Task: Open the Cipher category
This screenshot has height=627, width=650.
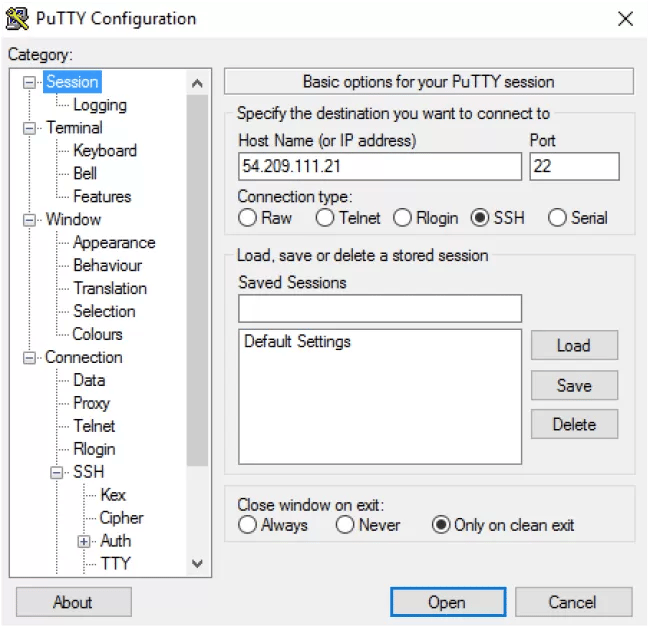Action: 121,518
